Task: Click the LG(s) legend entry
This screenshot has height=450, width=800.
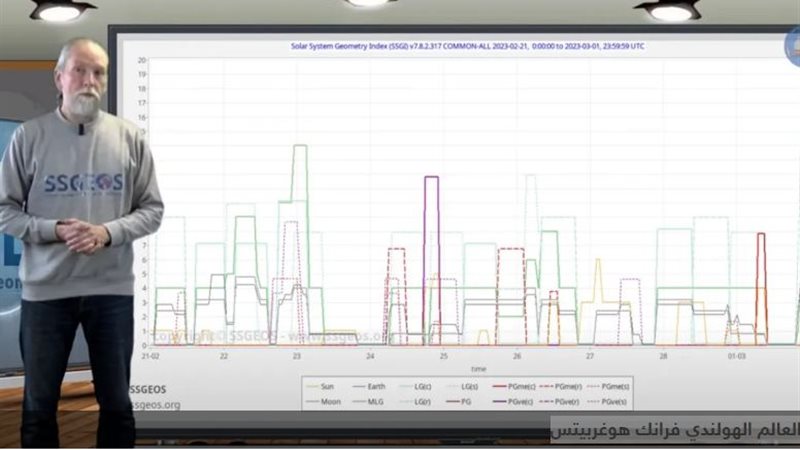Action: 462,387
